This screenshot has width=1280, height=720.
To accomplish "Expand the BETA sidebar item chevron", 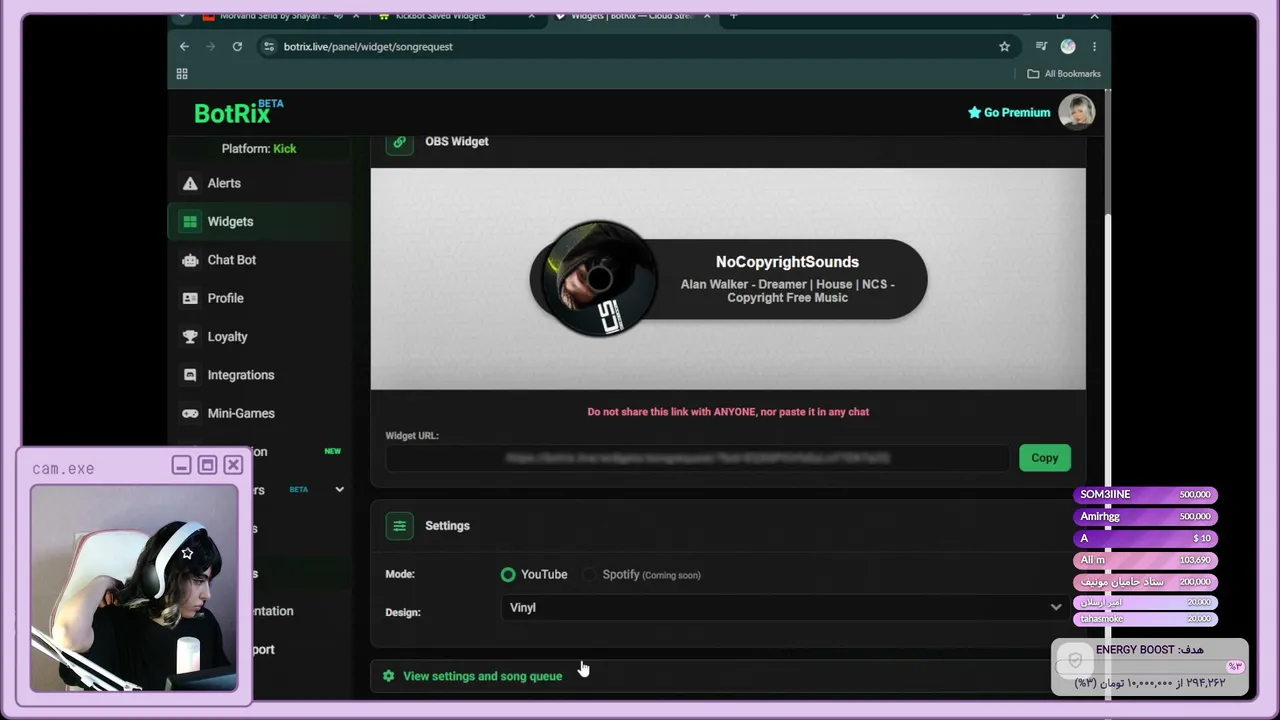I will coord(339,490).
